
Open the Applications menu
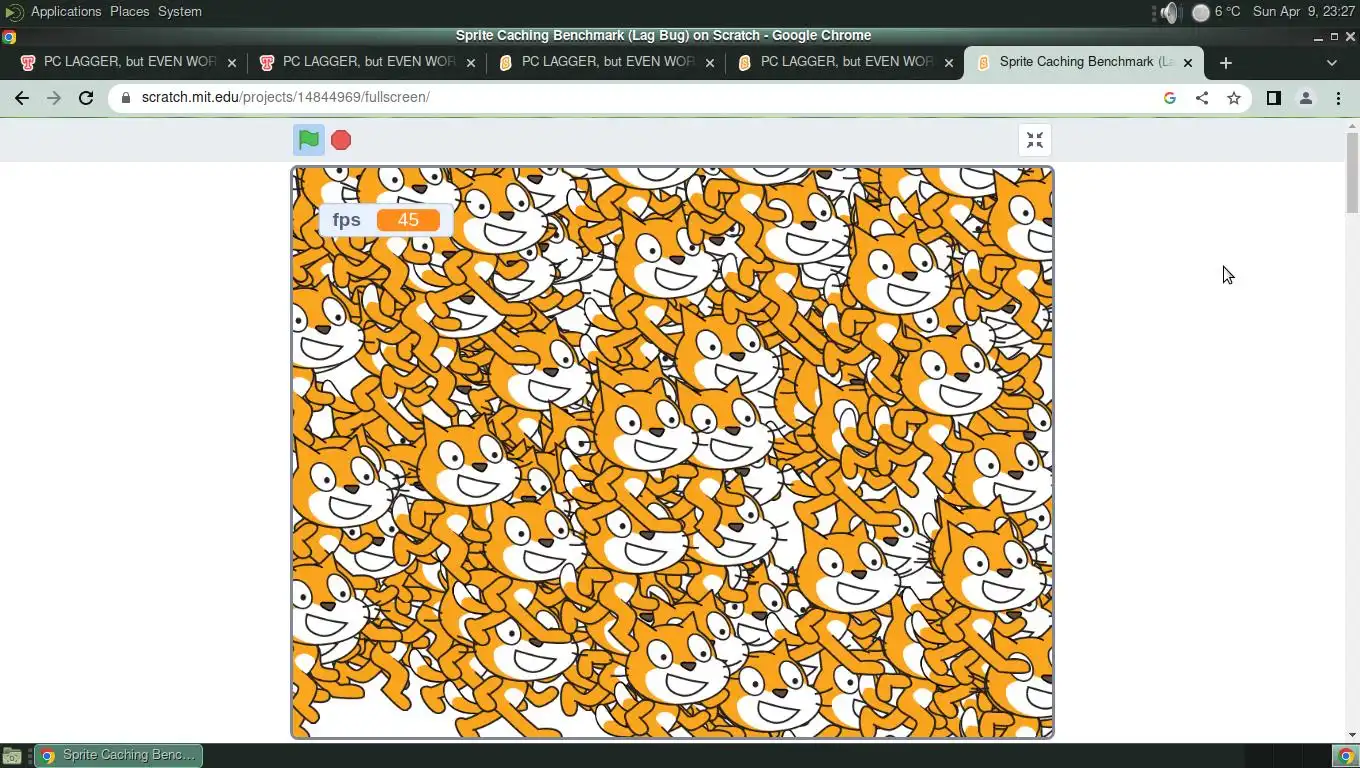point(66,12)
